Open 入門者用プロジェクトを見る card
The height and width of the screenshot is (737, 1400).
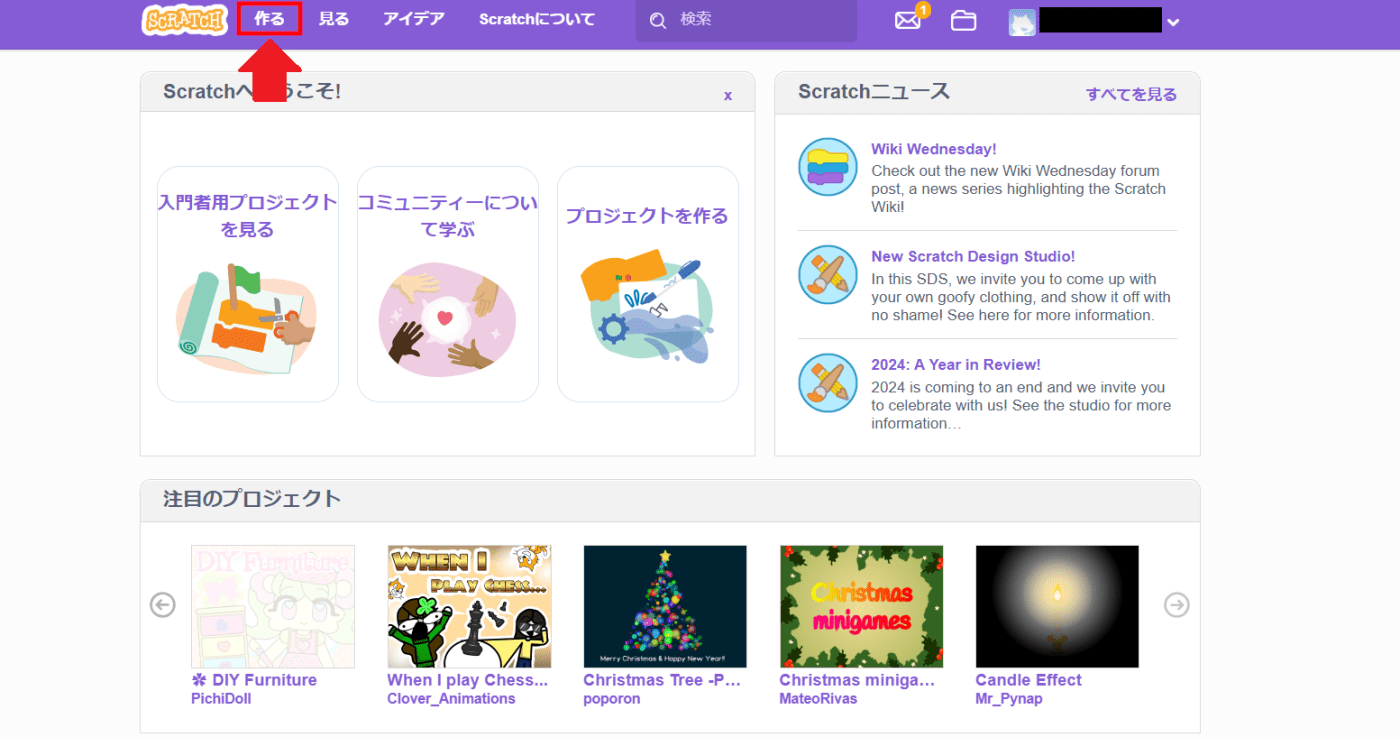point(248,284)
